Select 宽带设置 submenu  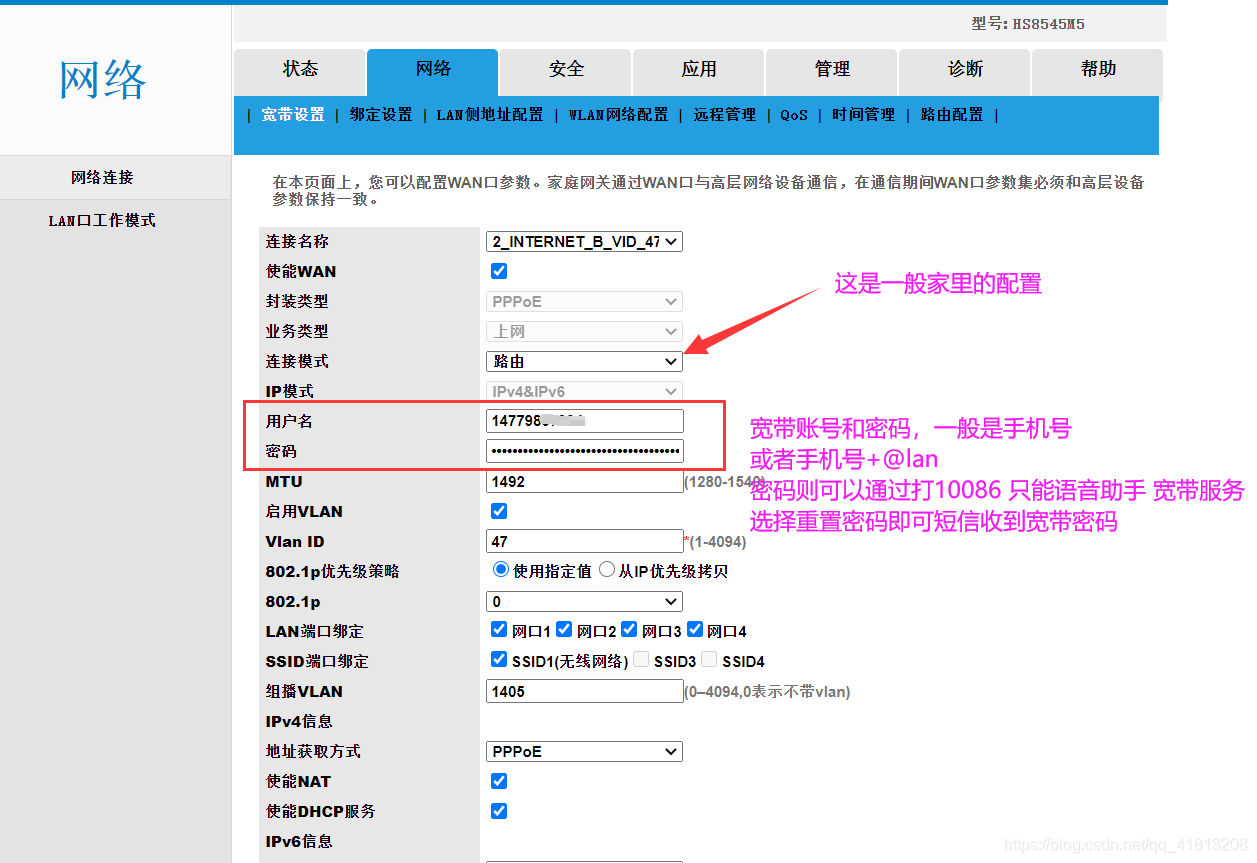tap(293, 115)
